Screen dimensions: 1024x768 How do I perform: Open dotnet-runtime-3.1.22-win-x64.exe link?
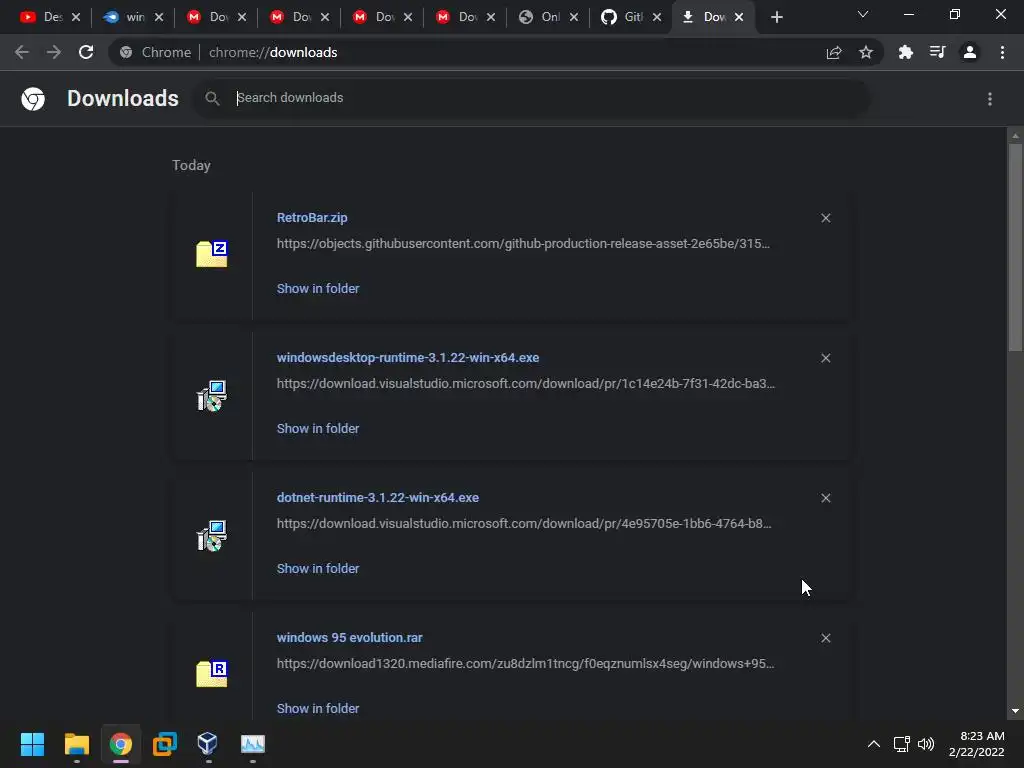click(378, 498)
